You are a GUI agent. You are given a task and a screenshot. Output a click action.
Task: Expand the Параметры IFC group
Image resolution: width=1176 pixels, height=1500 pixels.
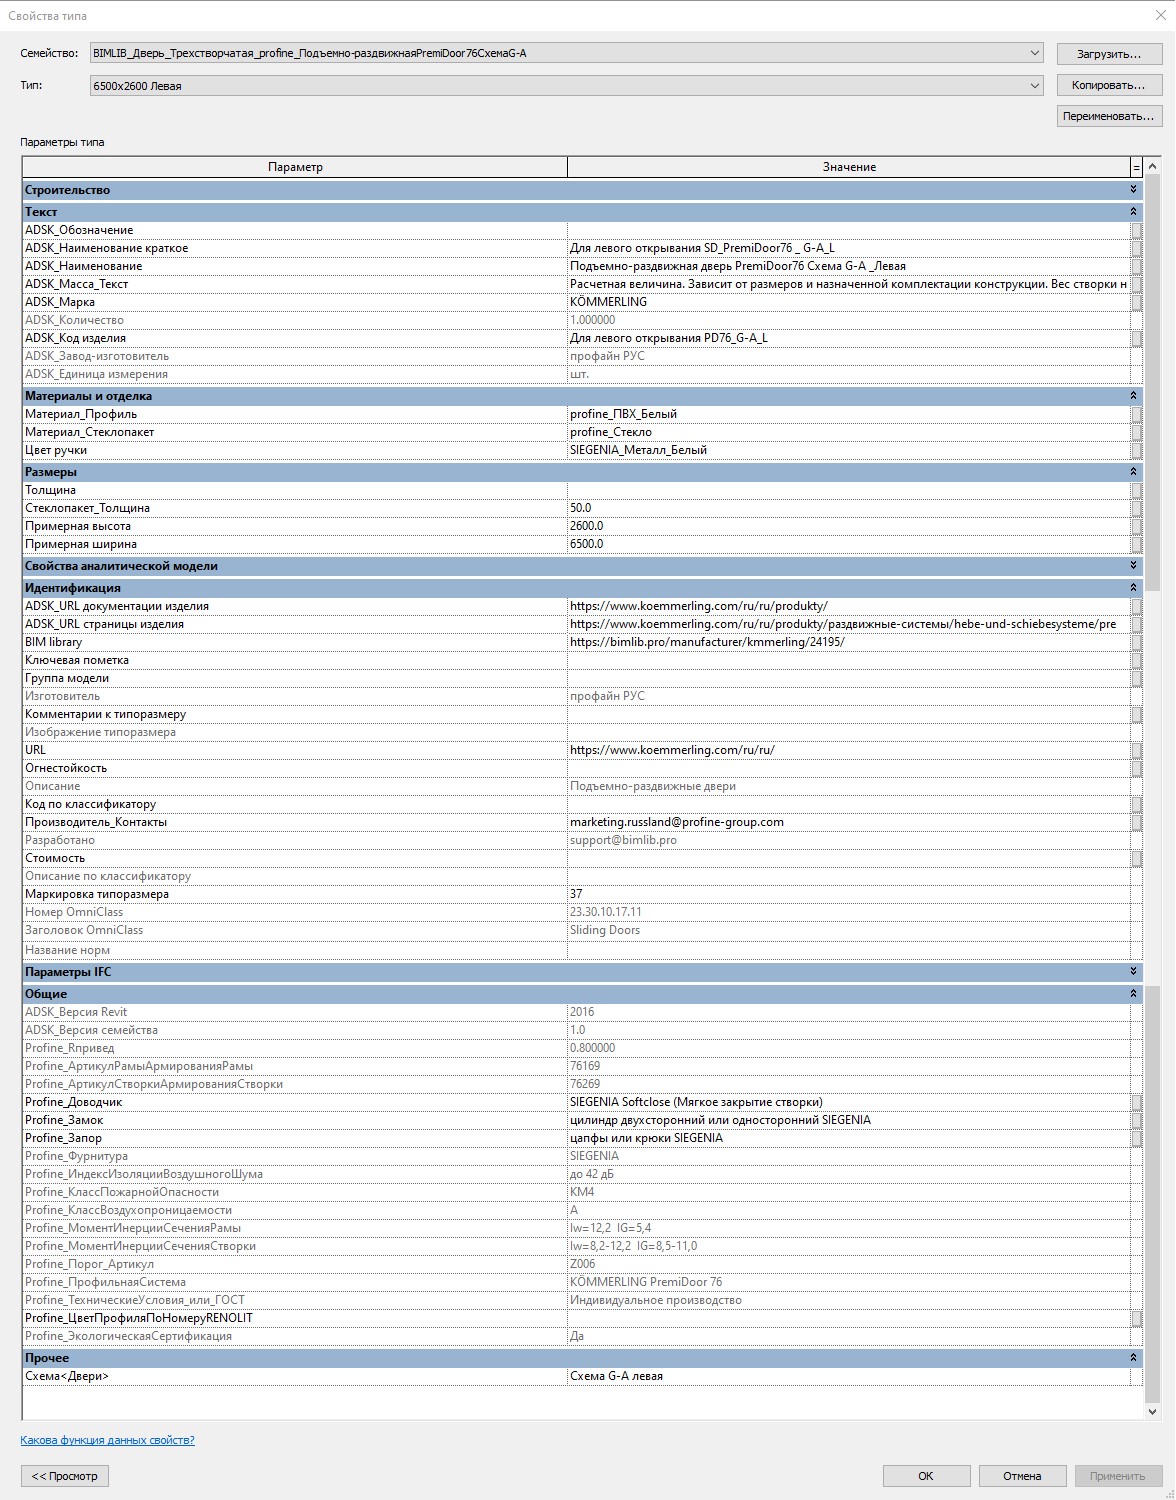1133,972
